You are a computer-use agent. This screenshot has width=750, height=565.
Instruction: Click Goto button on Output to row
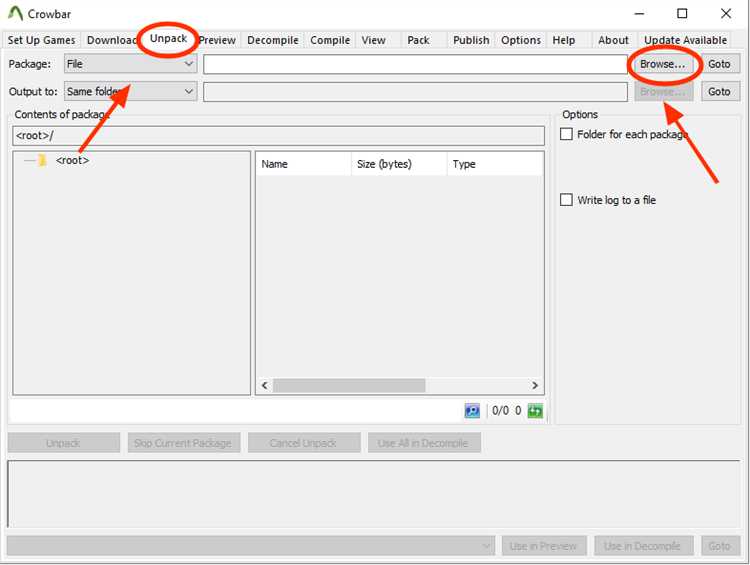click(x=720, y=91)
